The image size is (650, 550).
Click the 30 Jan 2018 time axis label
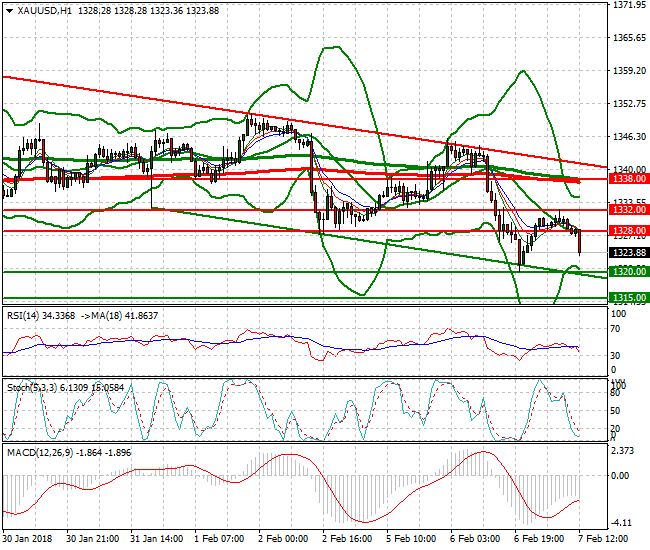point(27,539)
